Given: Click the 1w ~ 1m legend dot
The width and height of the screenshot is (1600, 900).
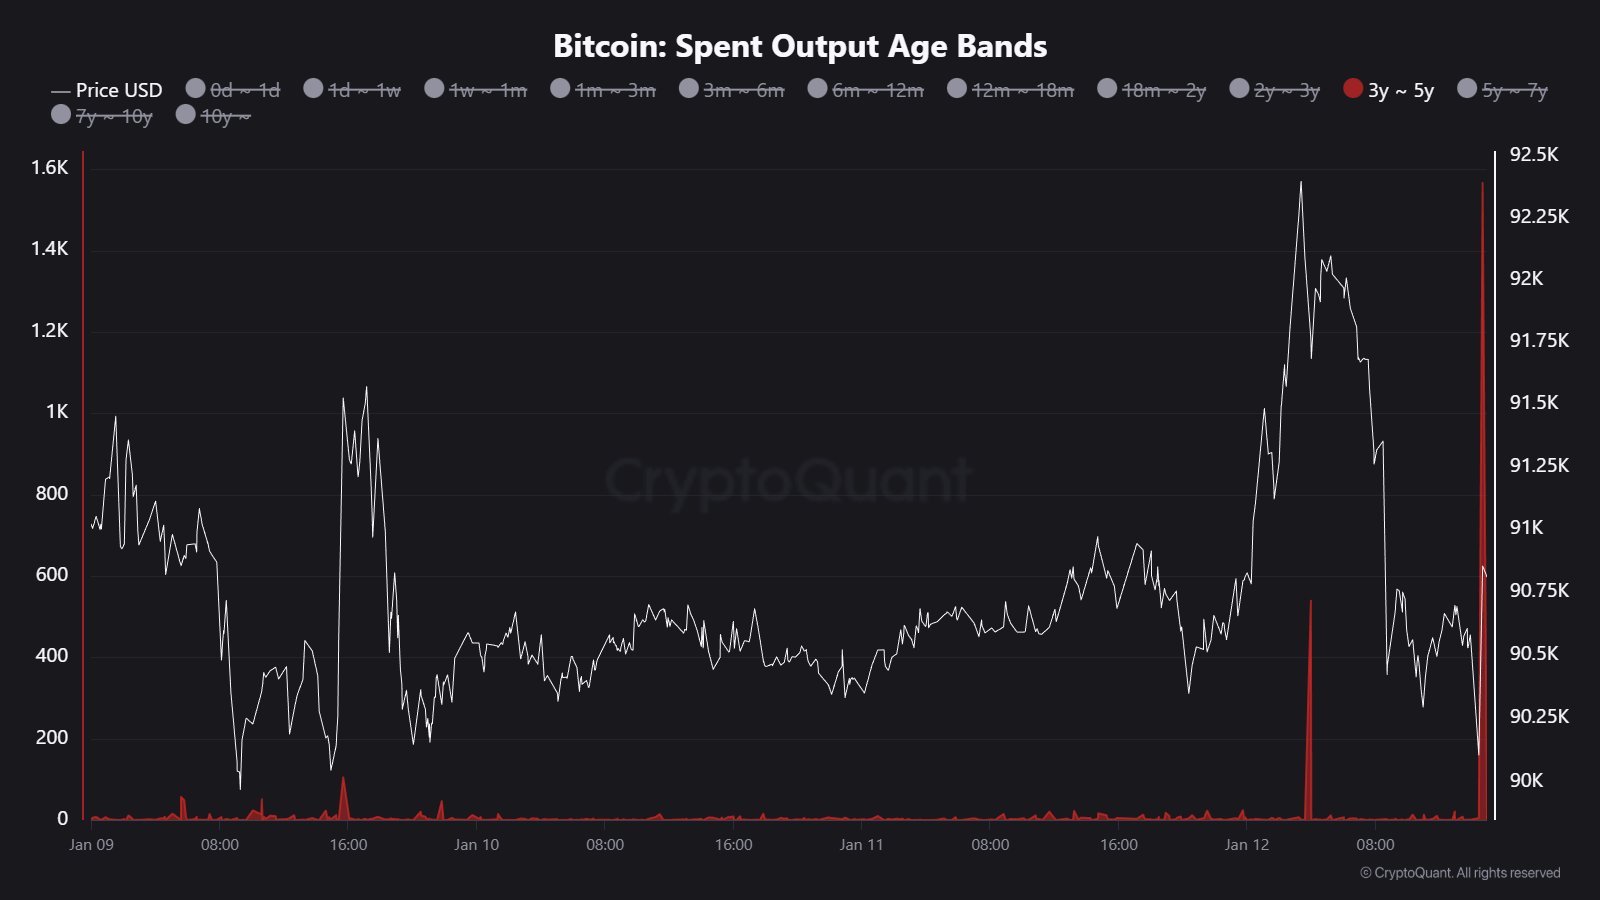Looking at the screenshot, I should click(434, 89).
